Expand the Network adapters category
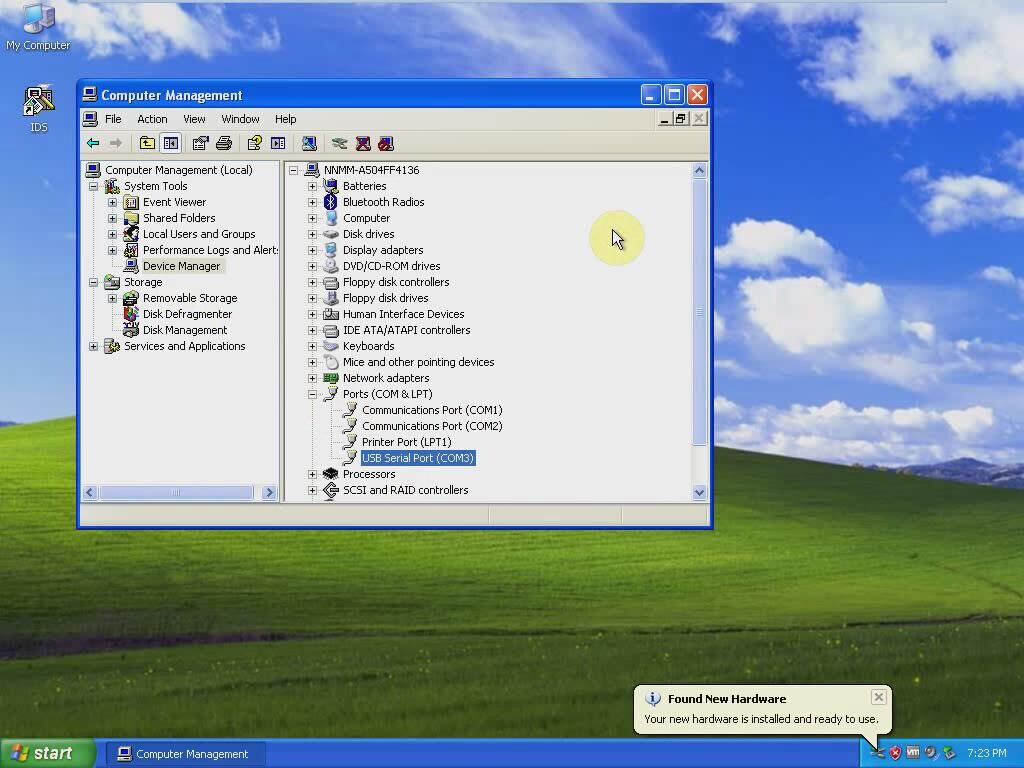Image resolution: width=1024 pixels, height=768 pixels. tap(312, 378)
